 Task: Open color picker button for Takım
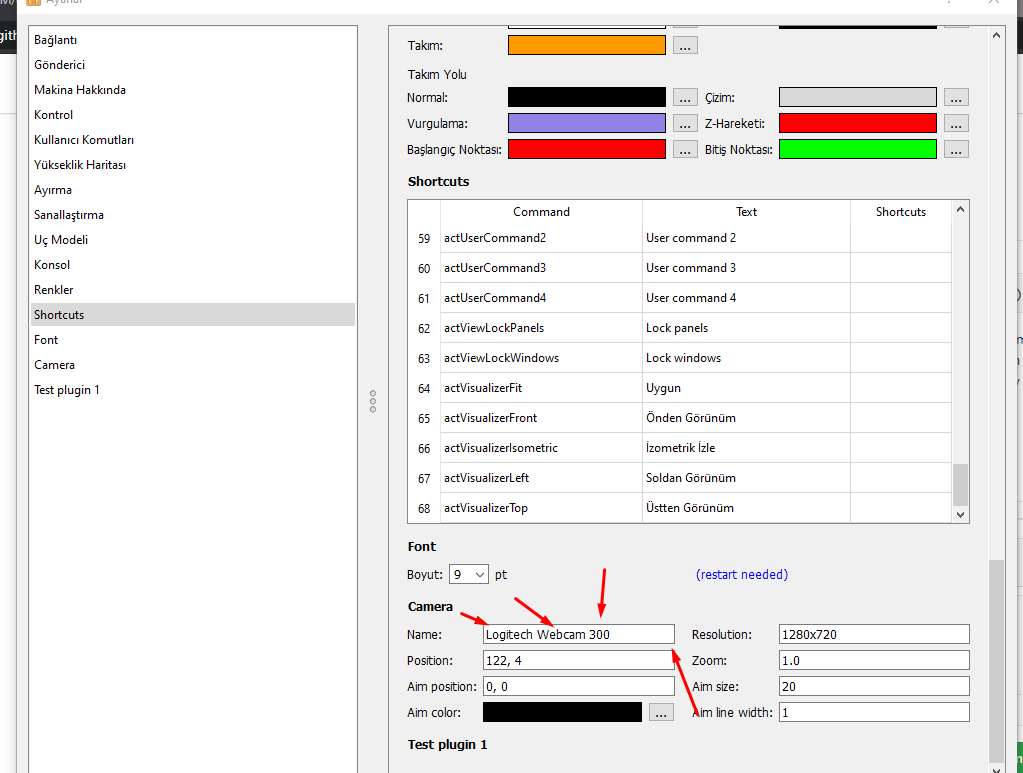click(685, 46)
